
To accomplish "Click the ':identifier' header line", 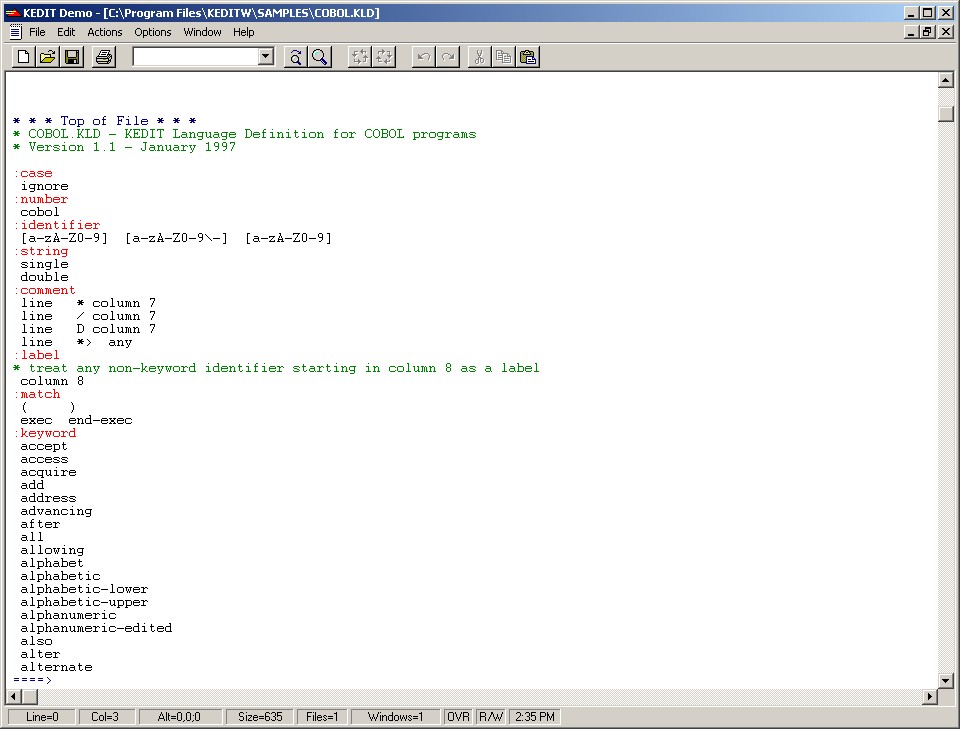I will click(x=57, y=225).
